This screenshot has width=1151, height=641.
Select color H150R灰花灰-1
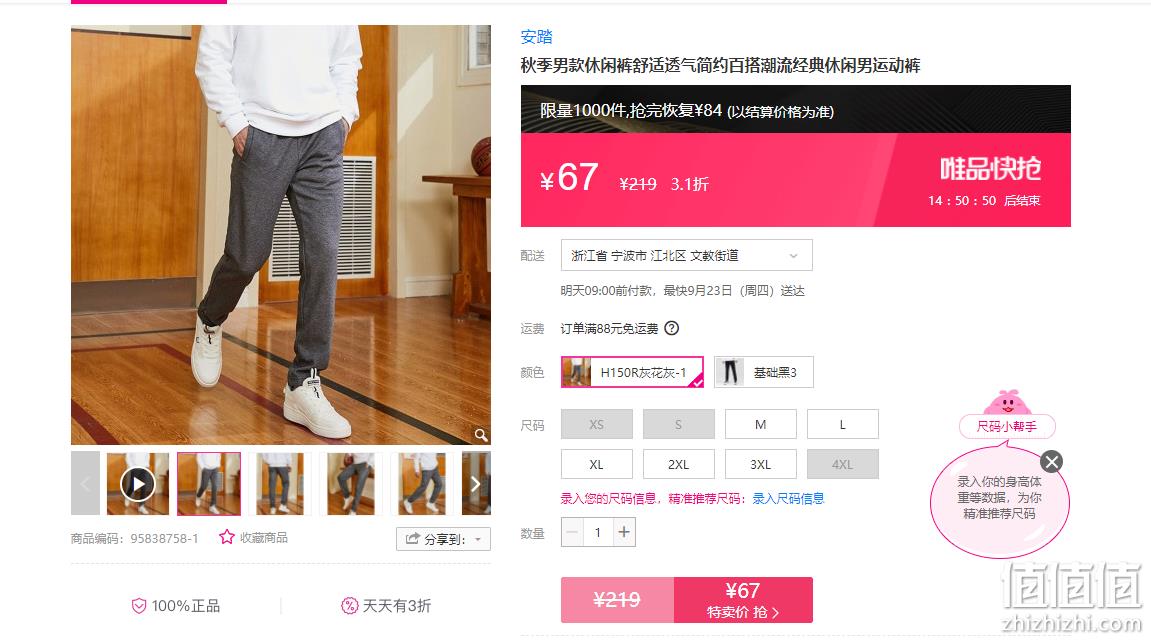tap(632, 372)
